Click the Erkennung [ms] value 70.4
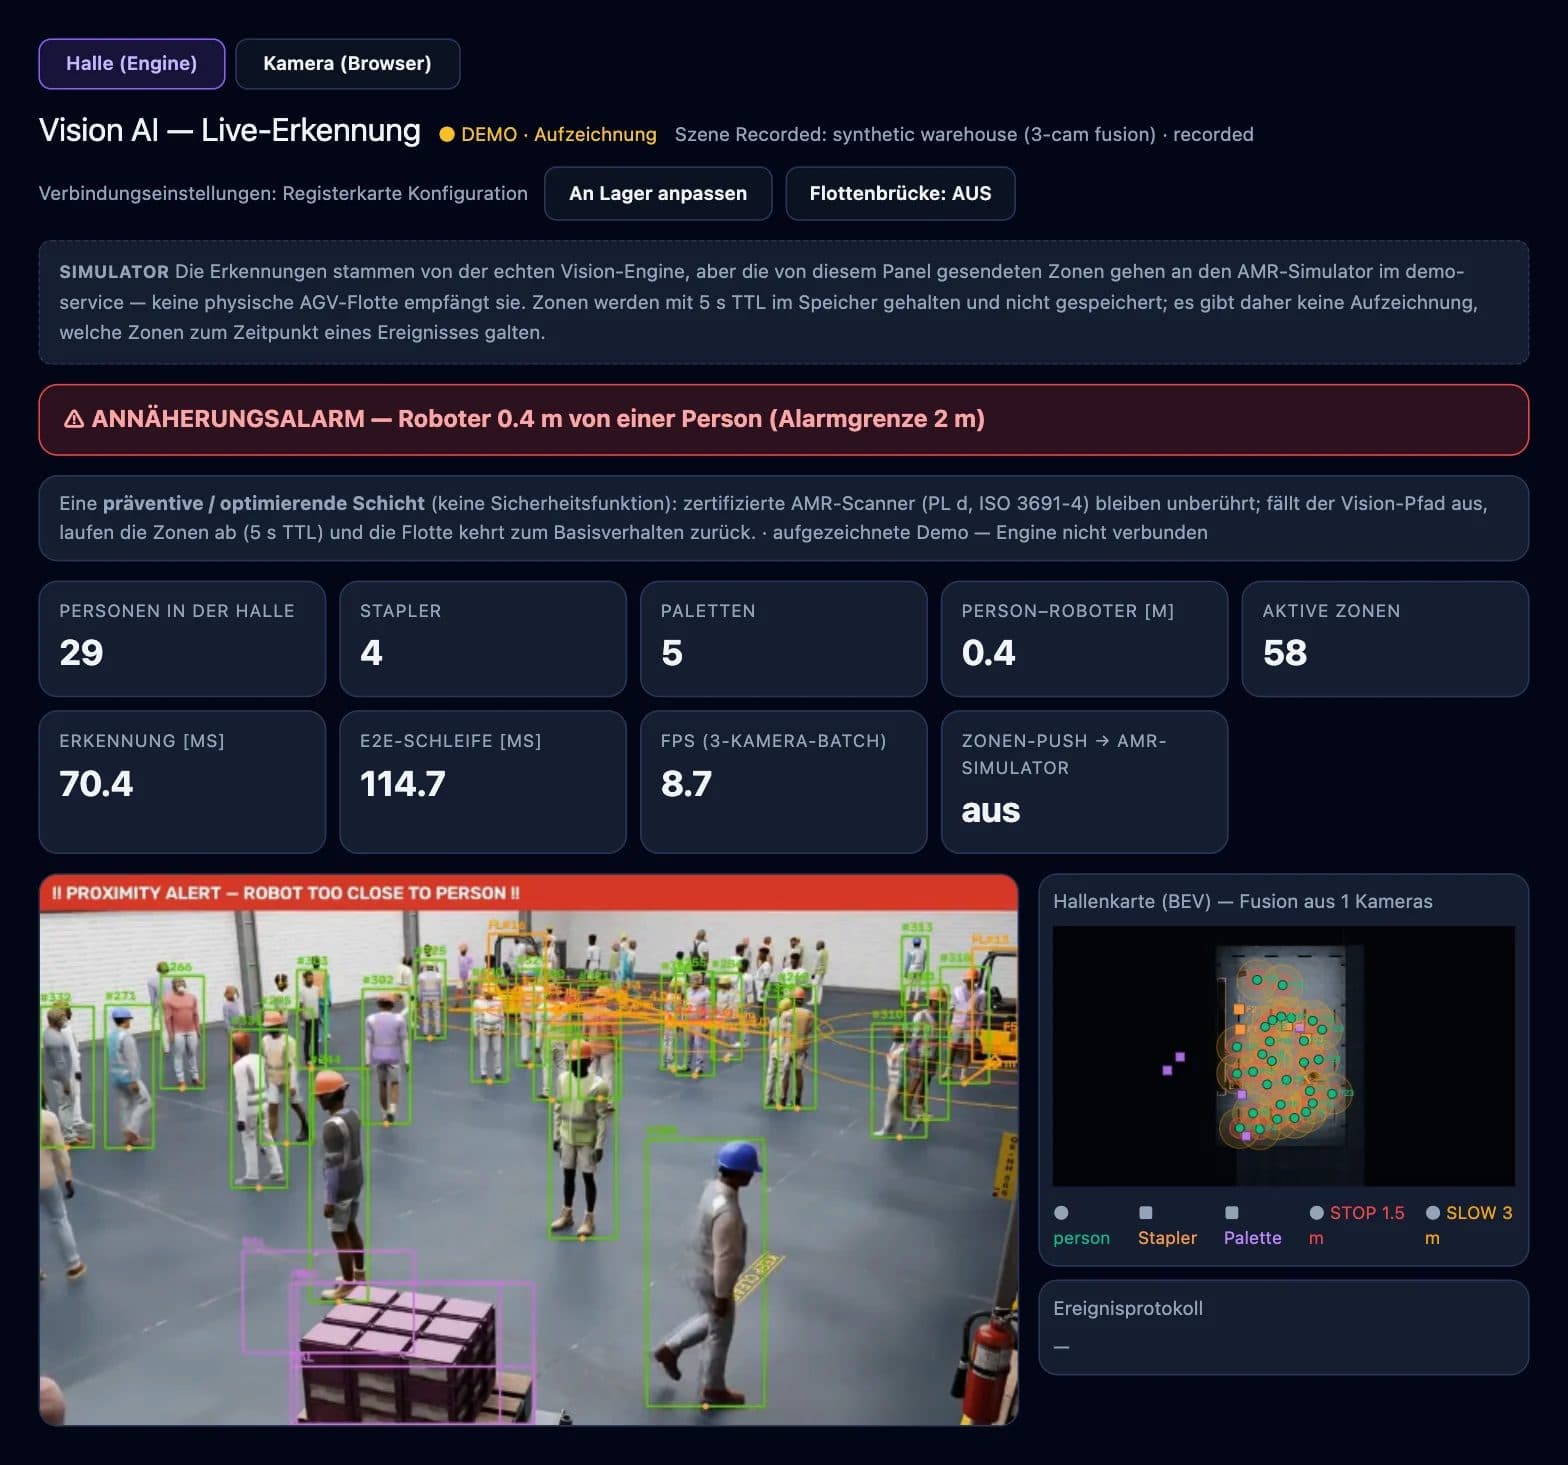This screenshot has height=1465, width=1568. 96,783
